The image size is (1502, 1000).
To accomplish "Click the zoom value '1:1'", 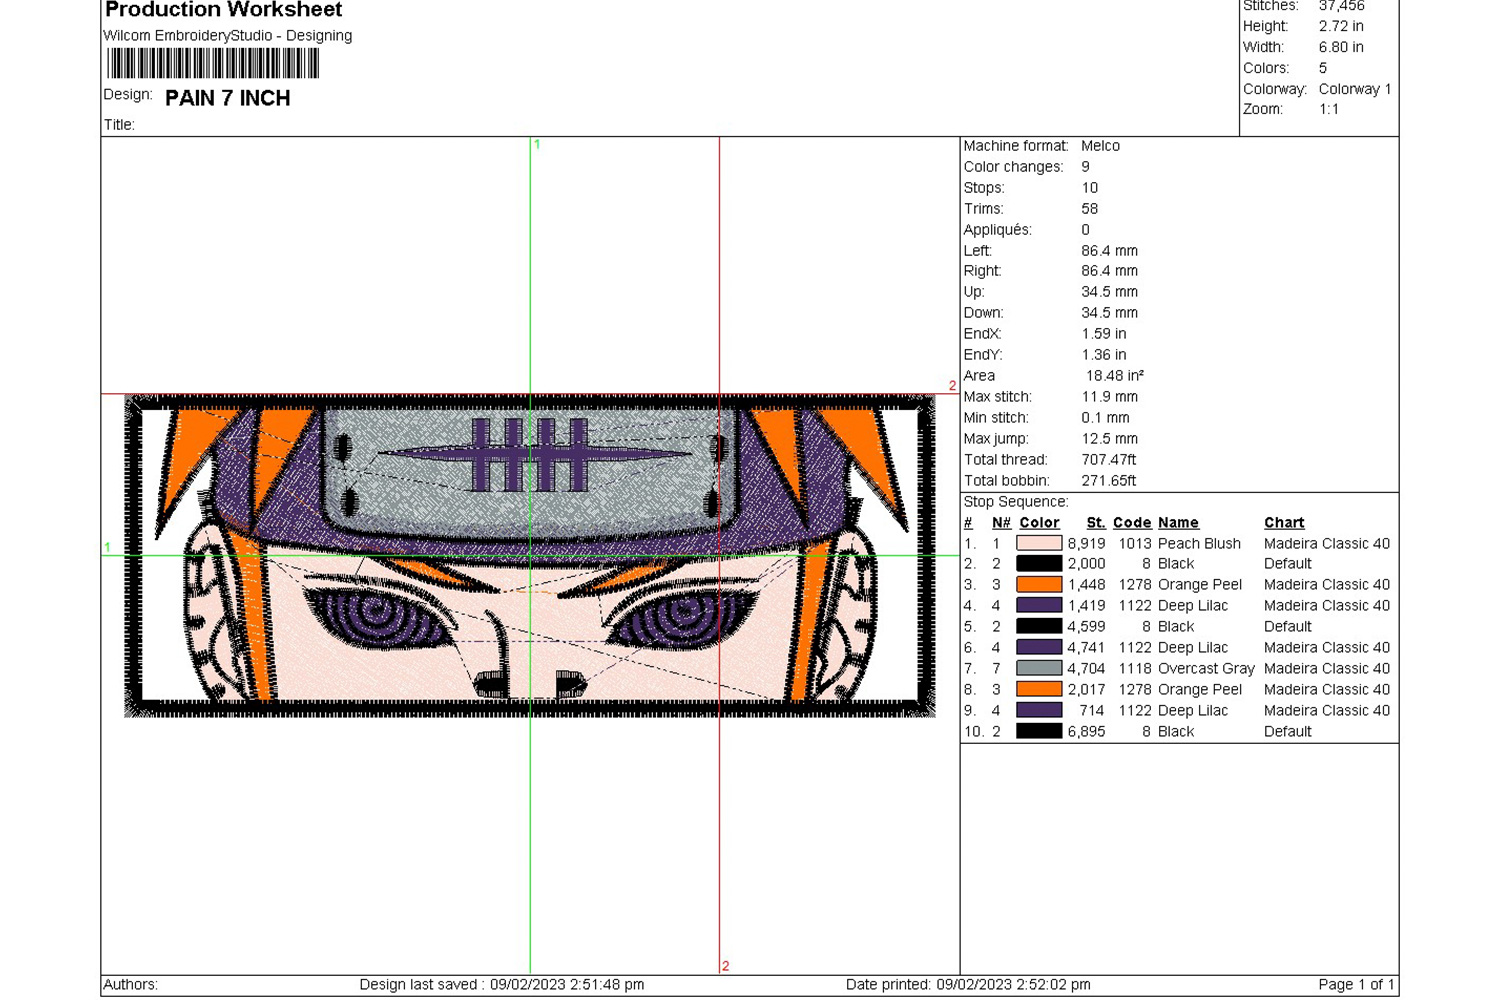I will tap(1329, 110).
